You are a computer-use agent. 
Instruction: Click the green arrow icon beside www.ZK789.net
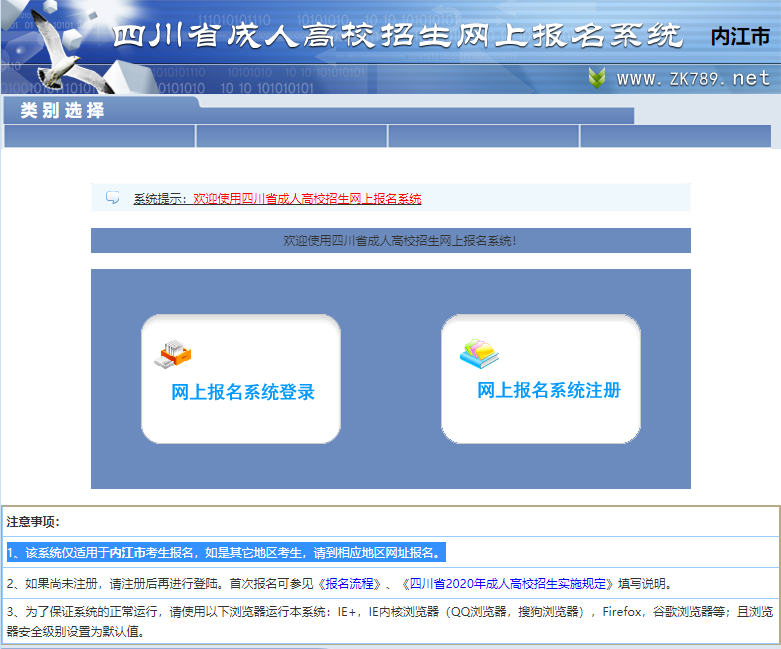tap(597, 78)
